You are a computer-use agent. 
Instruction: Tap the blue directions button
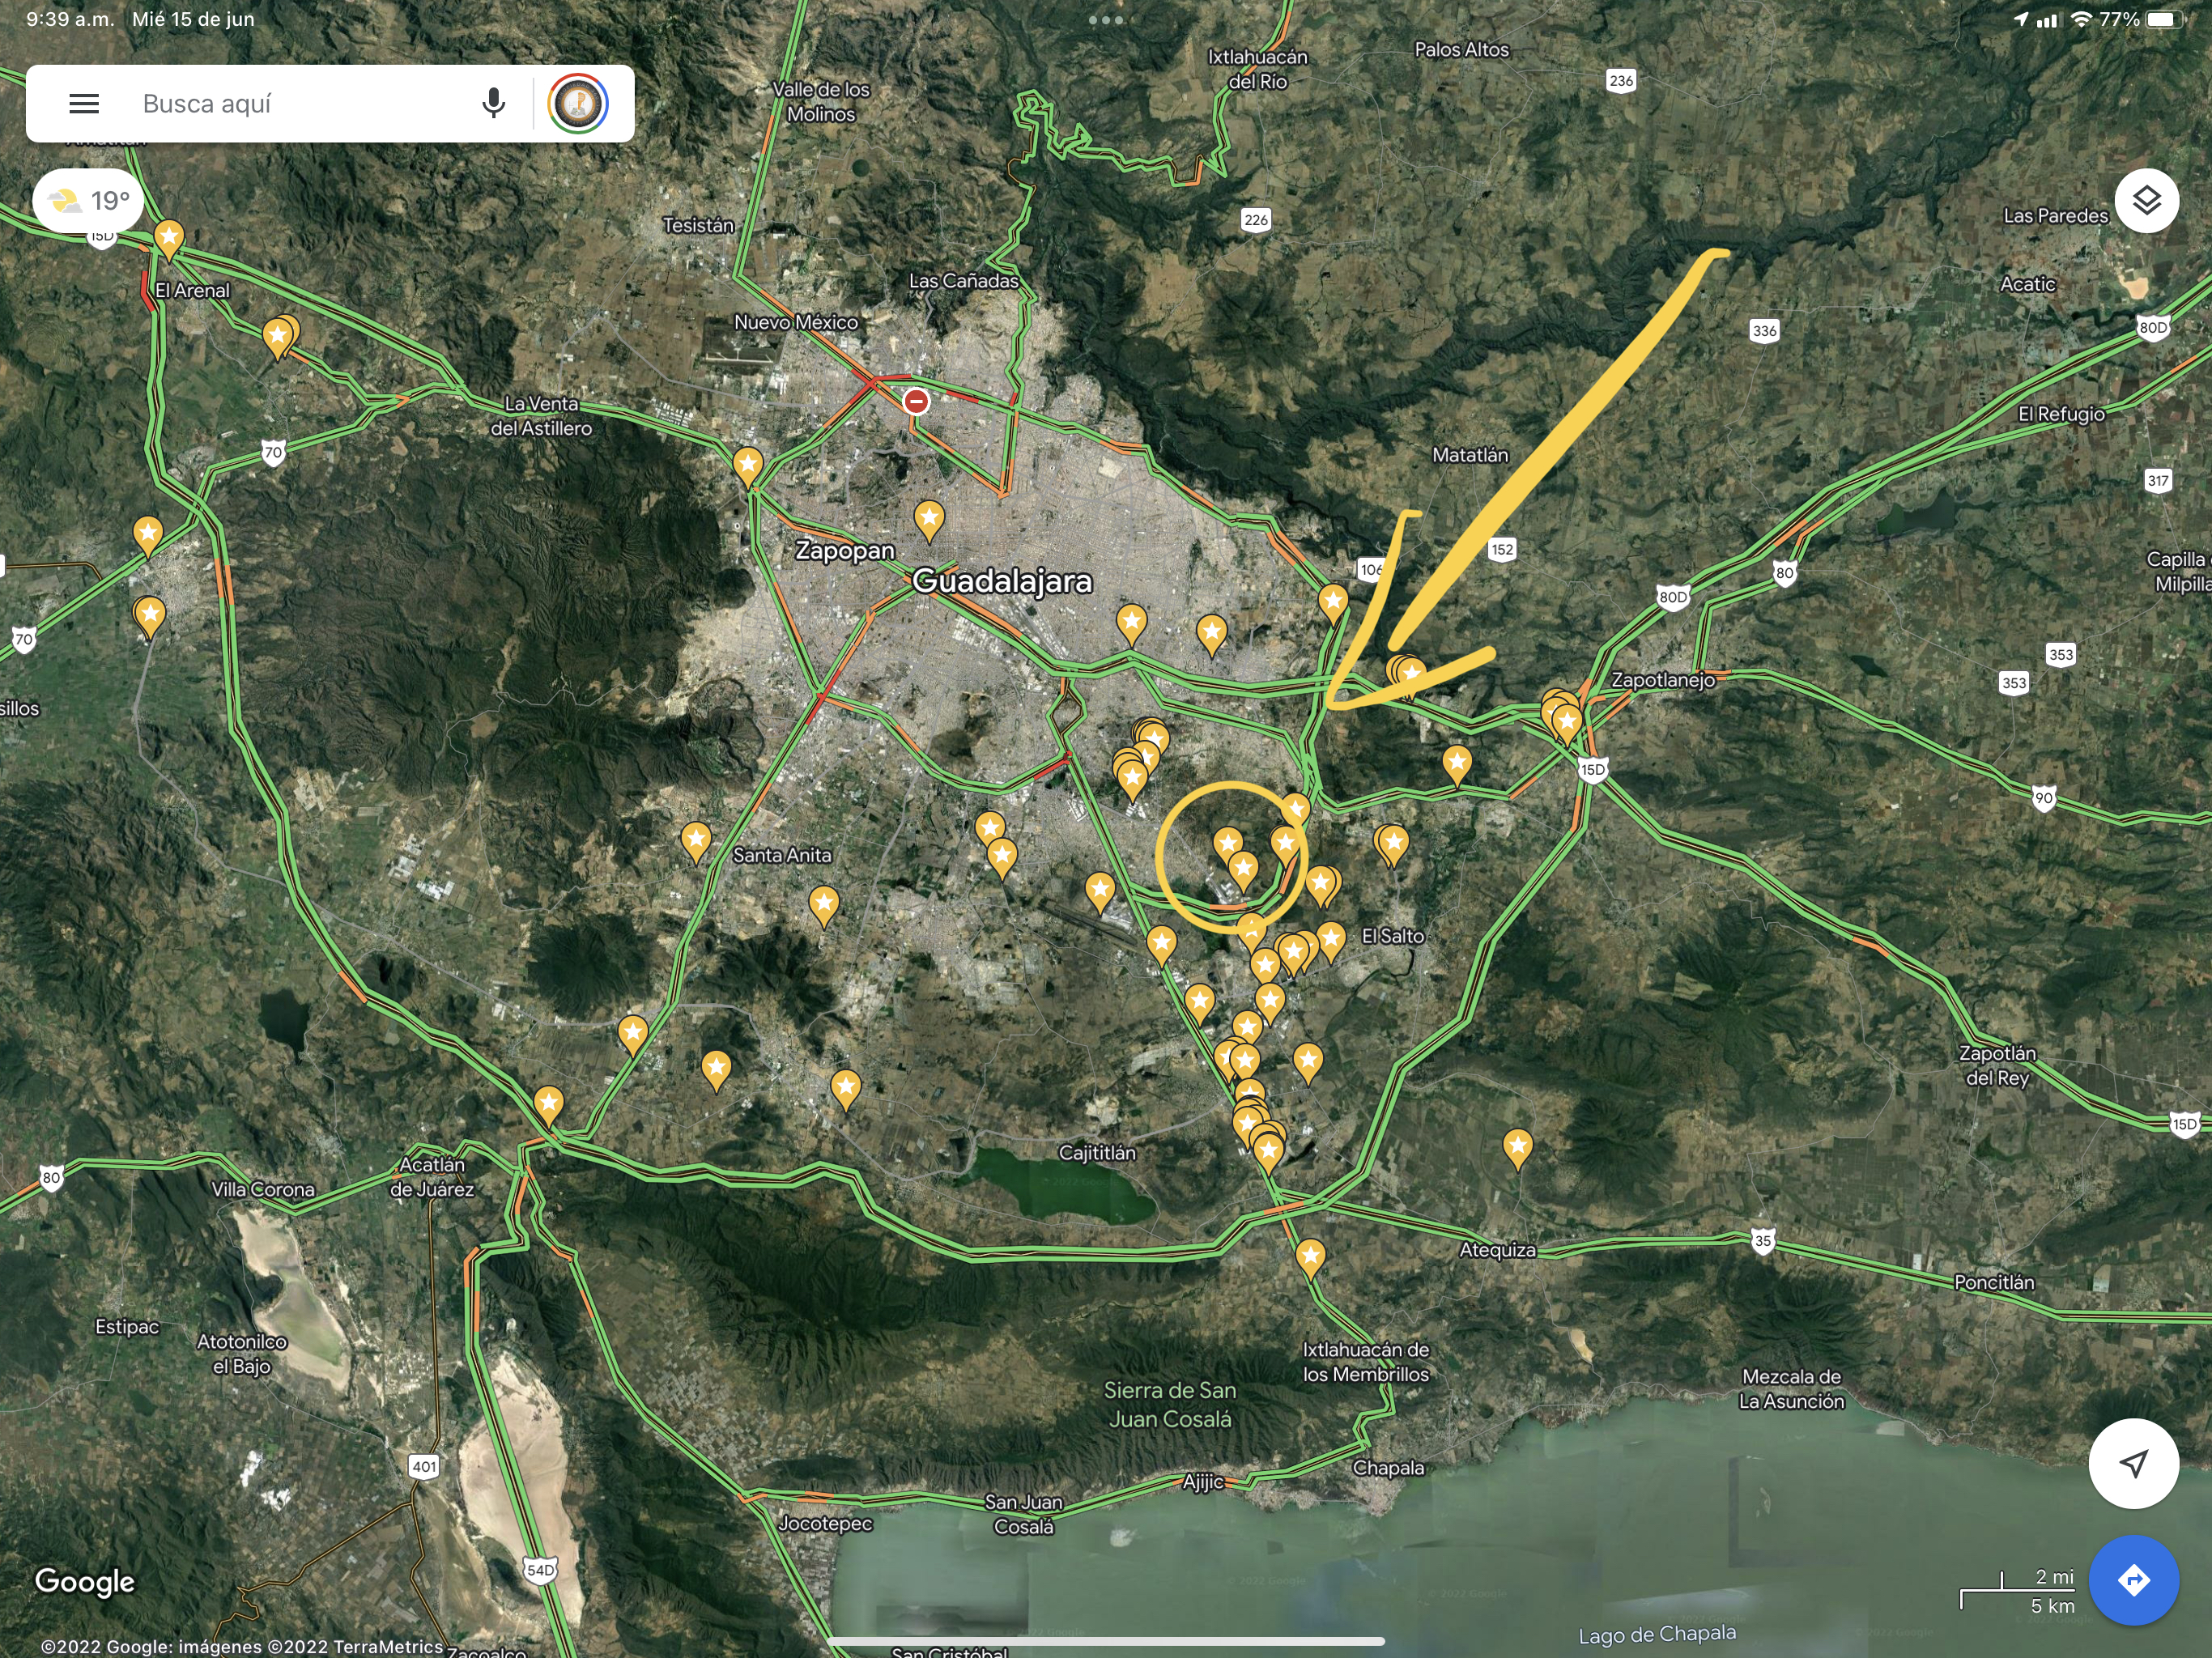click(2133, 1580)
